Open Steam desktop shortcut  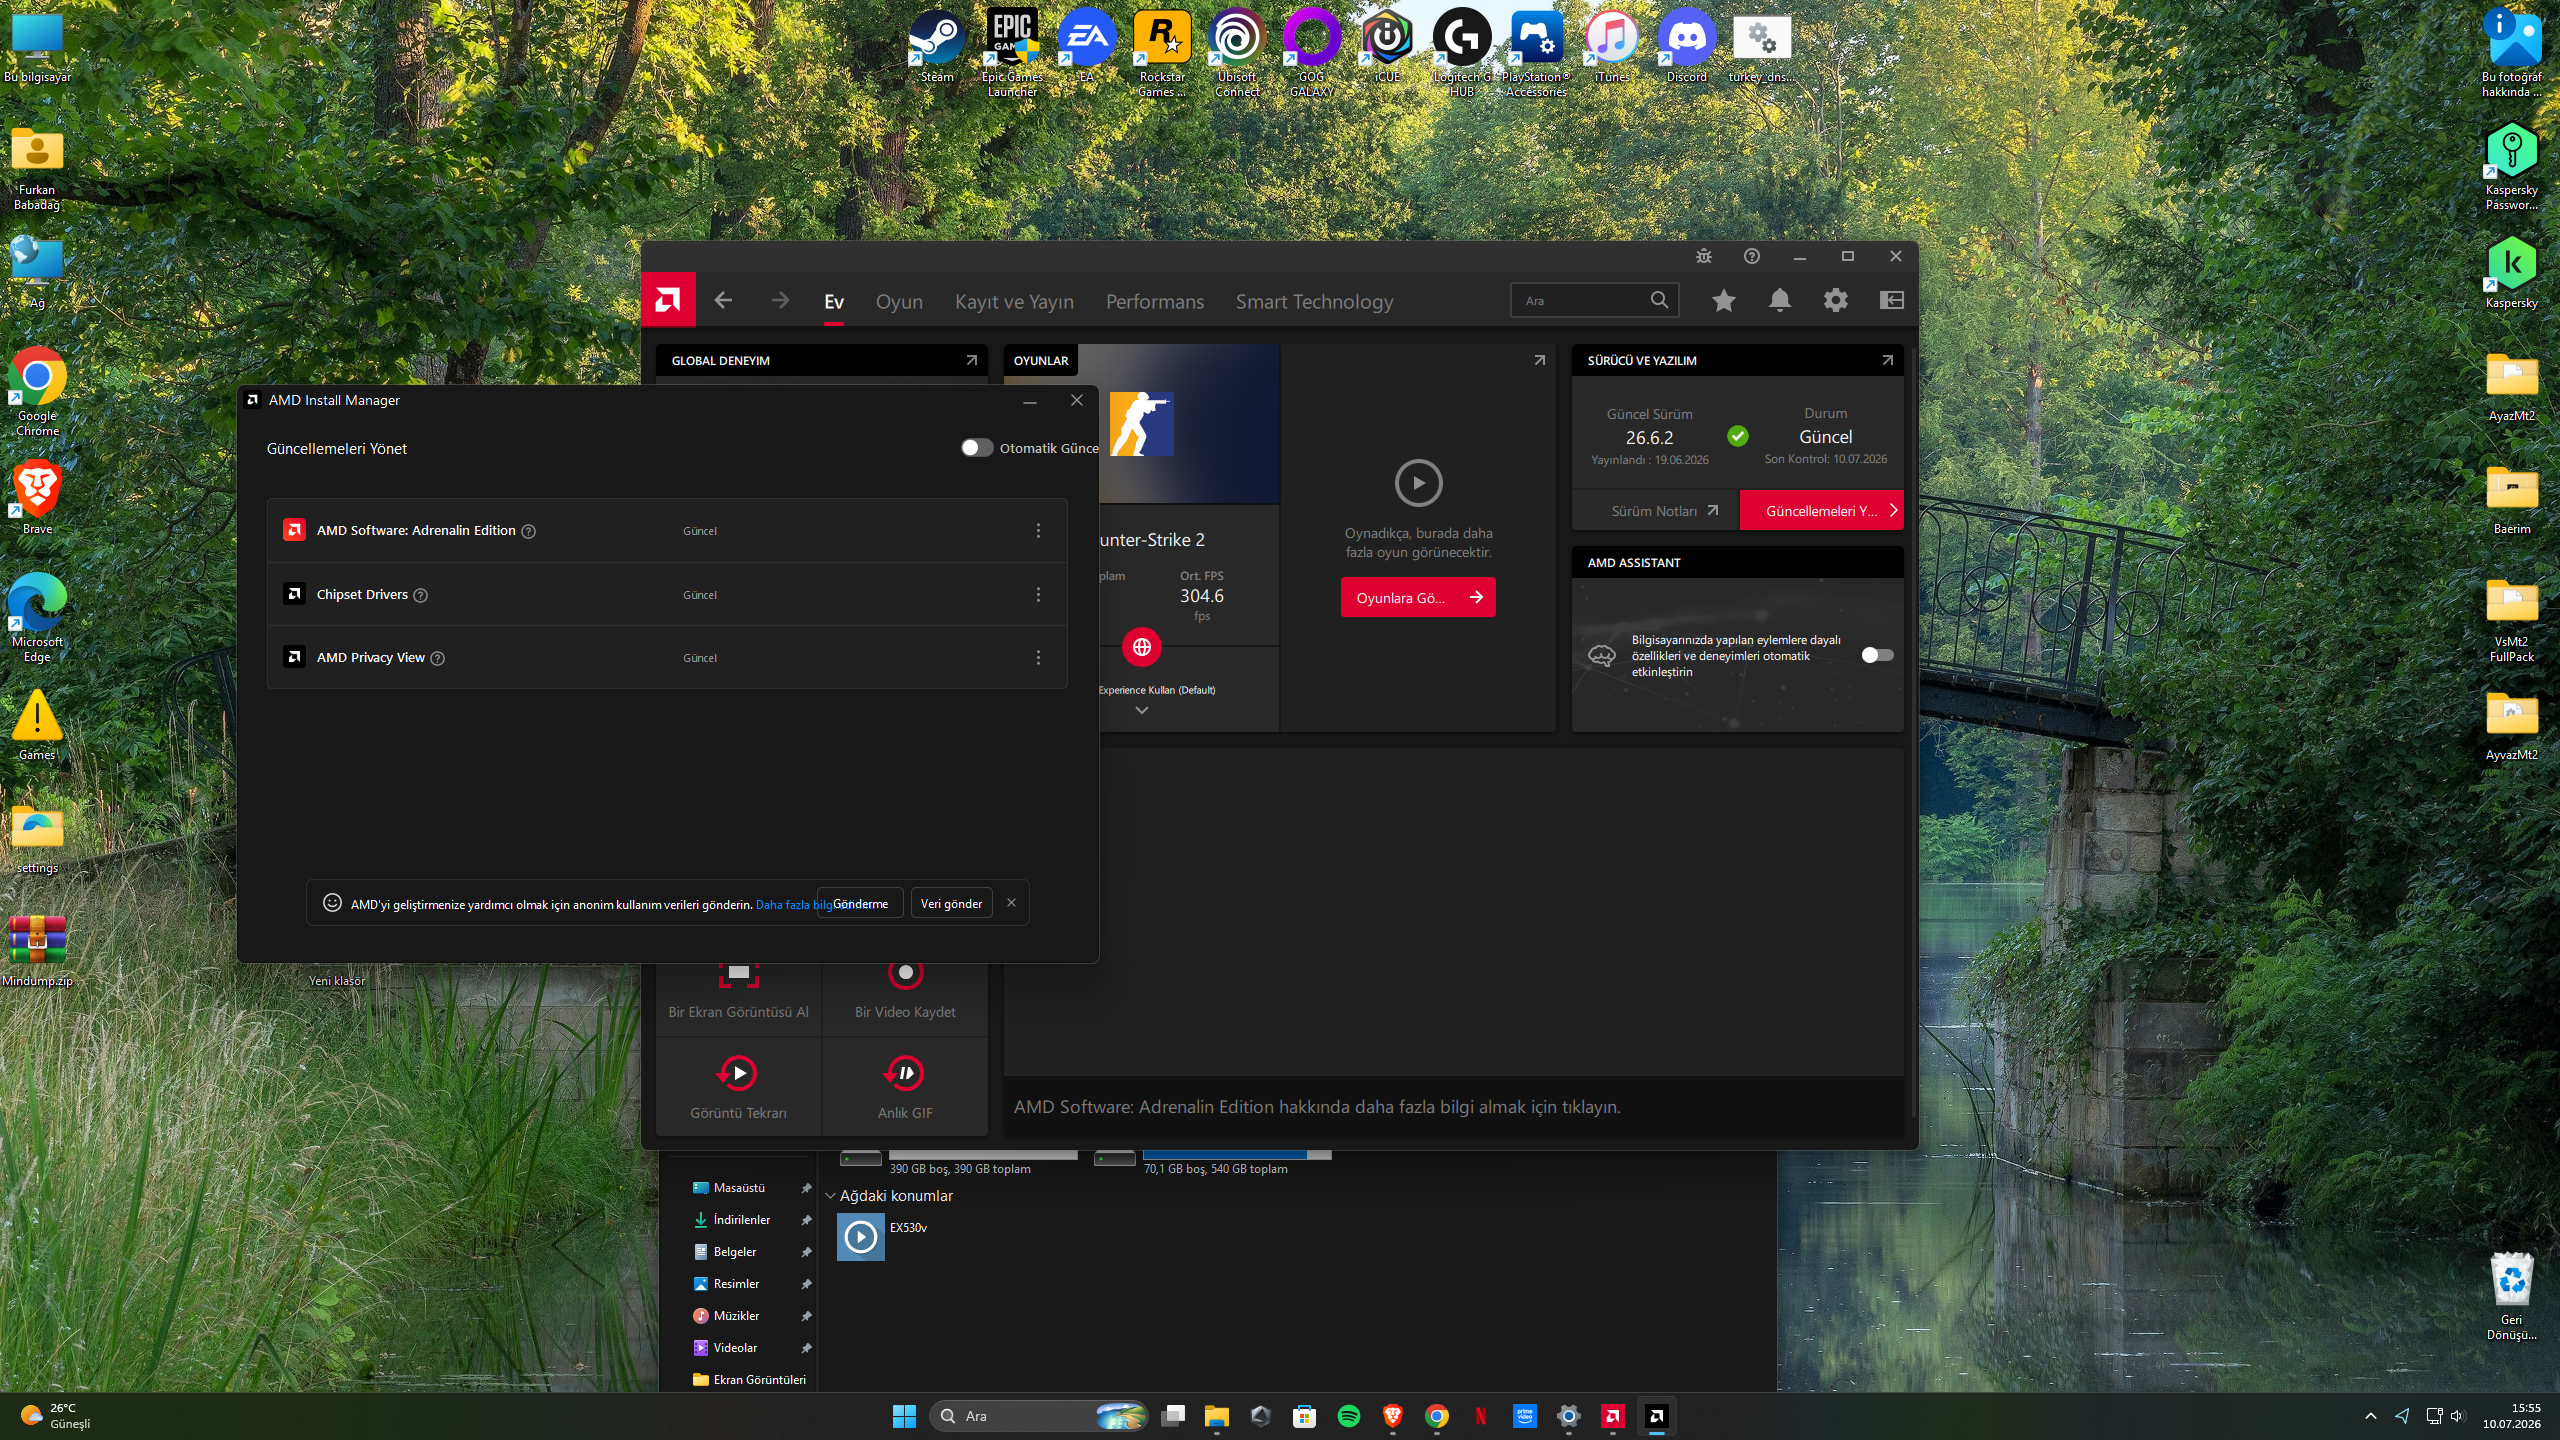tap(937, 47)
